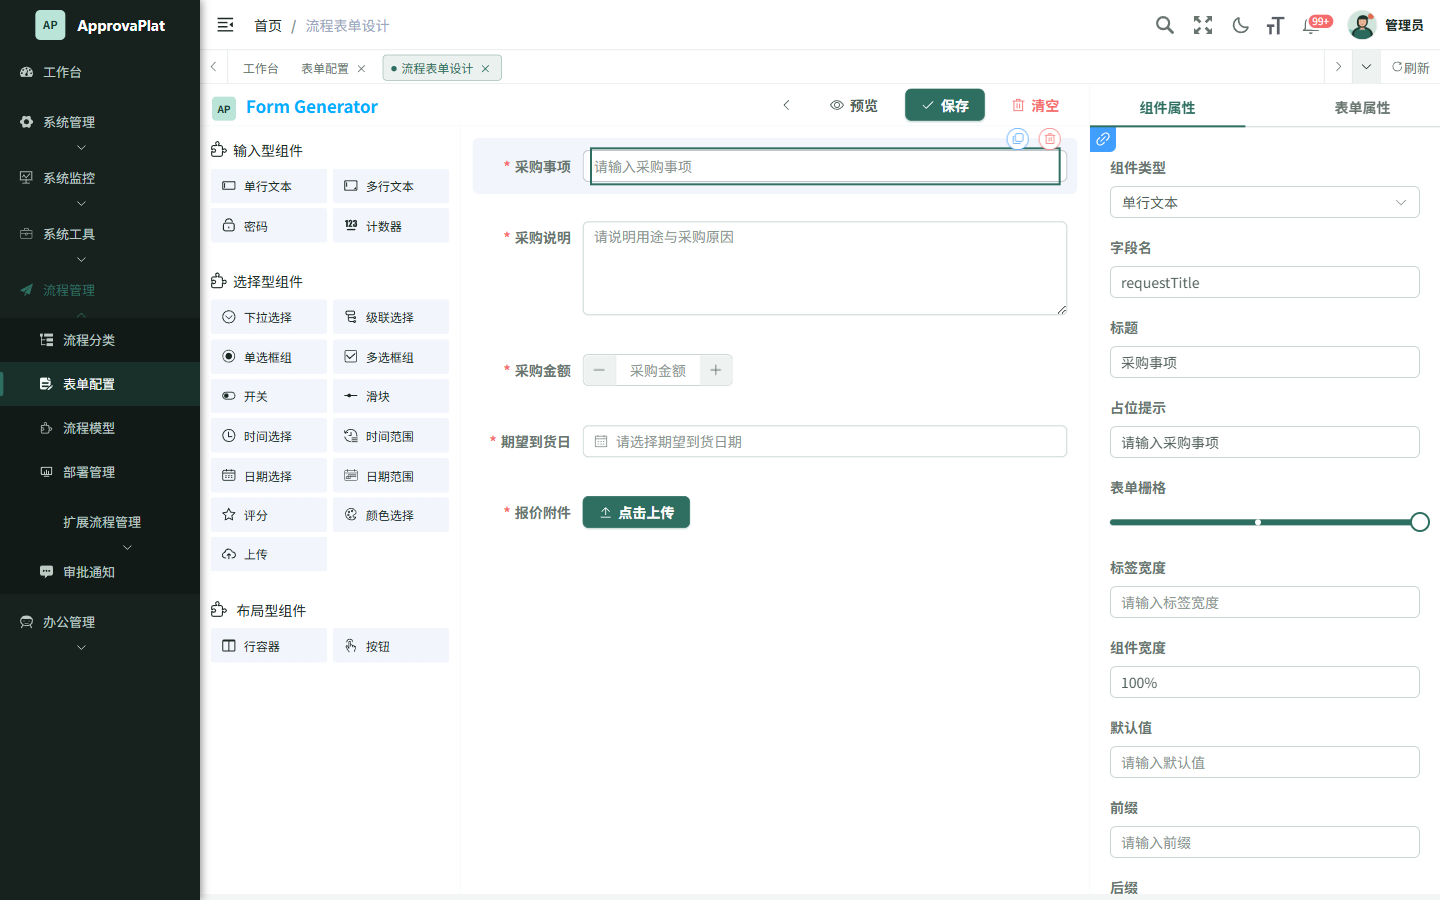Add 单选框组 radio component
The height and width of the screenshot is (900, 1440).
tap(269, 357)
